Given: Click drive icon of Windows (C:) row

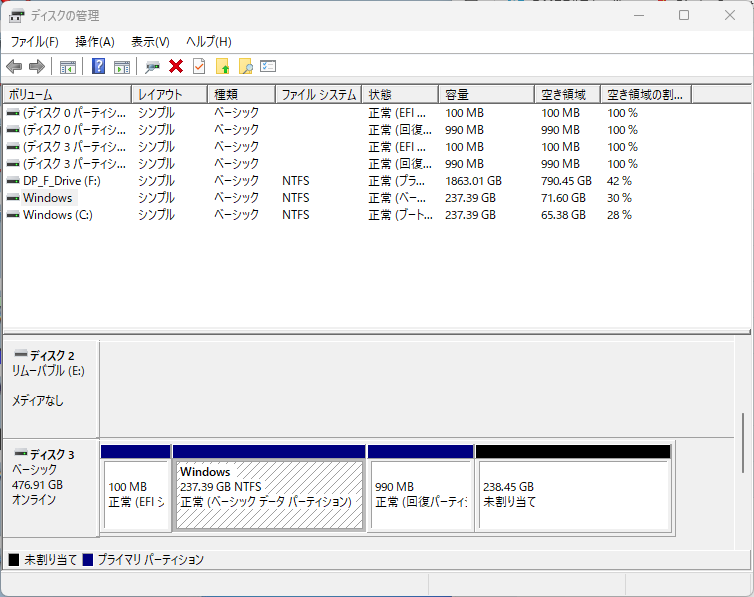Looking at the screenshot, I should (13, 215).
